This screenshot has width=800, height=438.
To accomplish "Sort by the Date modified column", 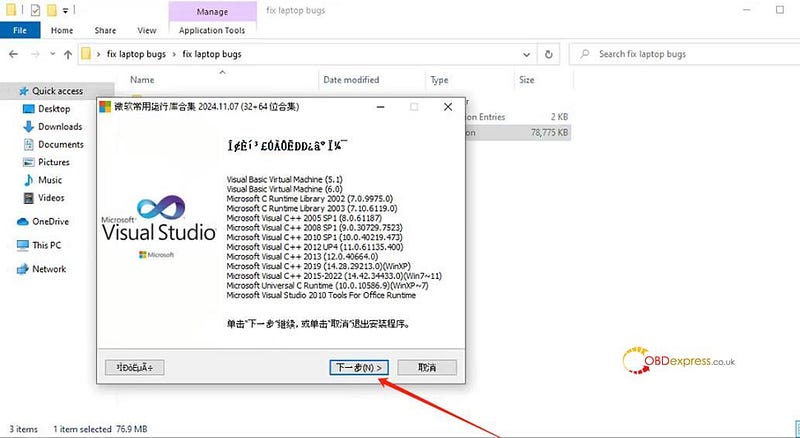I will click(351, 80).
